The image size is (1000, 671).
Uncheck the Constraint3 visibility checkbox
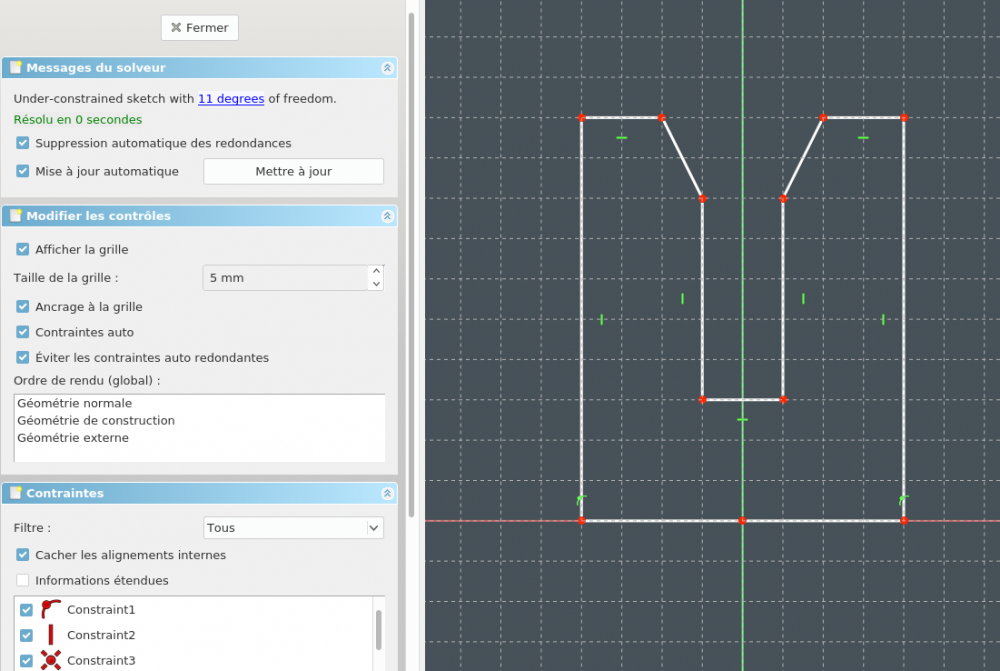[x=26, y=661]
